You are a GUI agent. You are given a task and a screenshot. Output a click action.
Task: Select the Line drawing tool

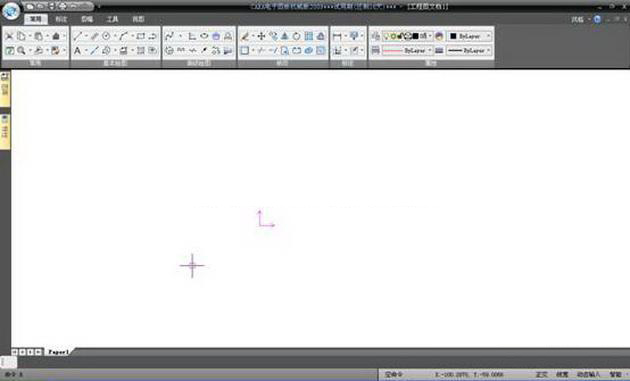point(78,37)
